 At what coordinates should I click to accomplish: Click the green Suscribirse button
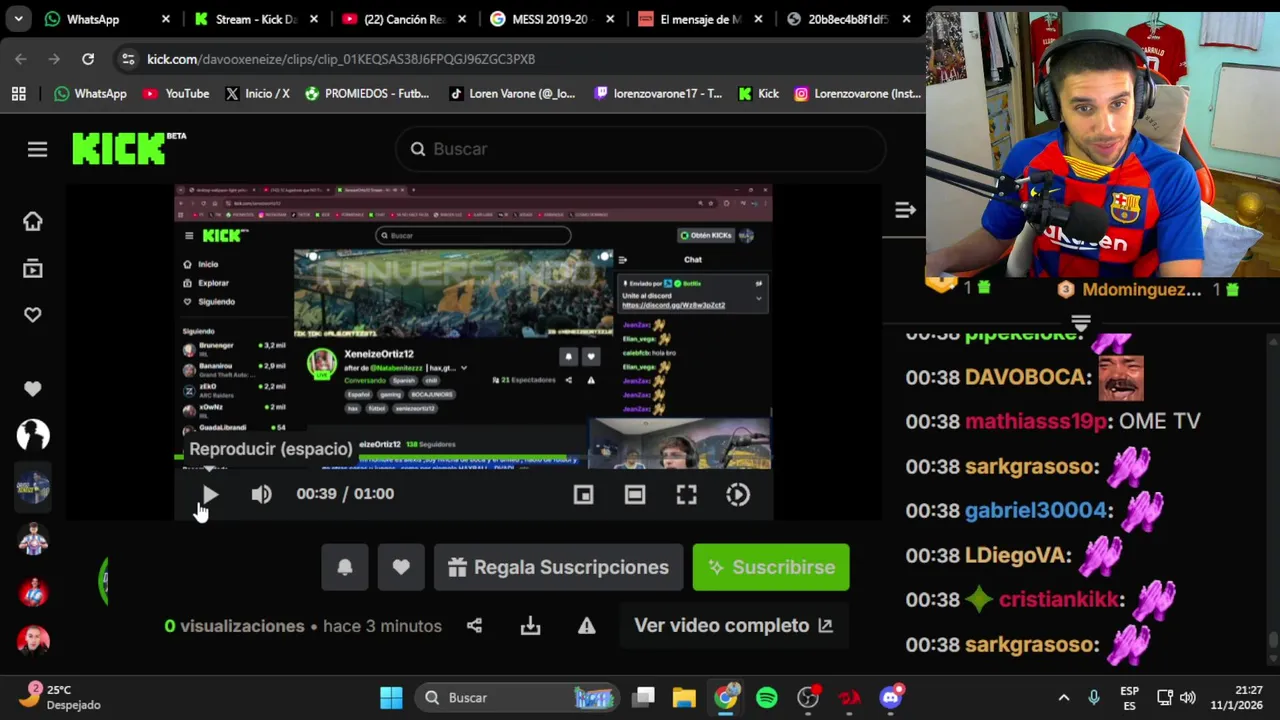pyautogui.click(x=771, y=567)
